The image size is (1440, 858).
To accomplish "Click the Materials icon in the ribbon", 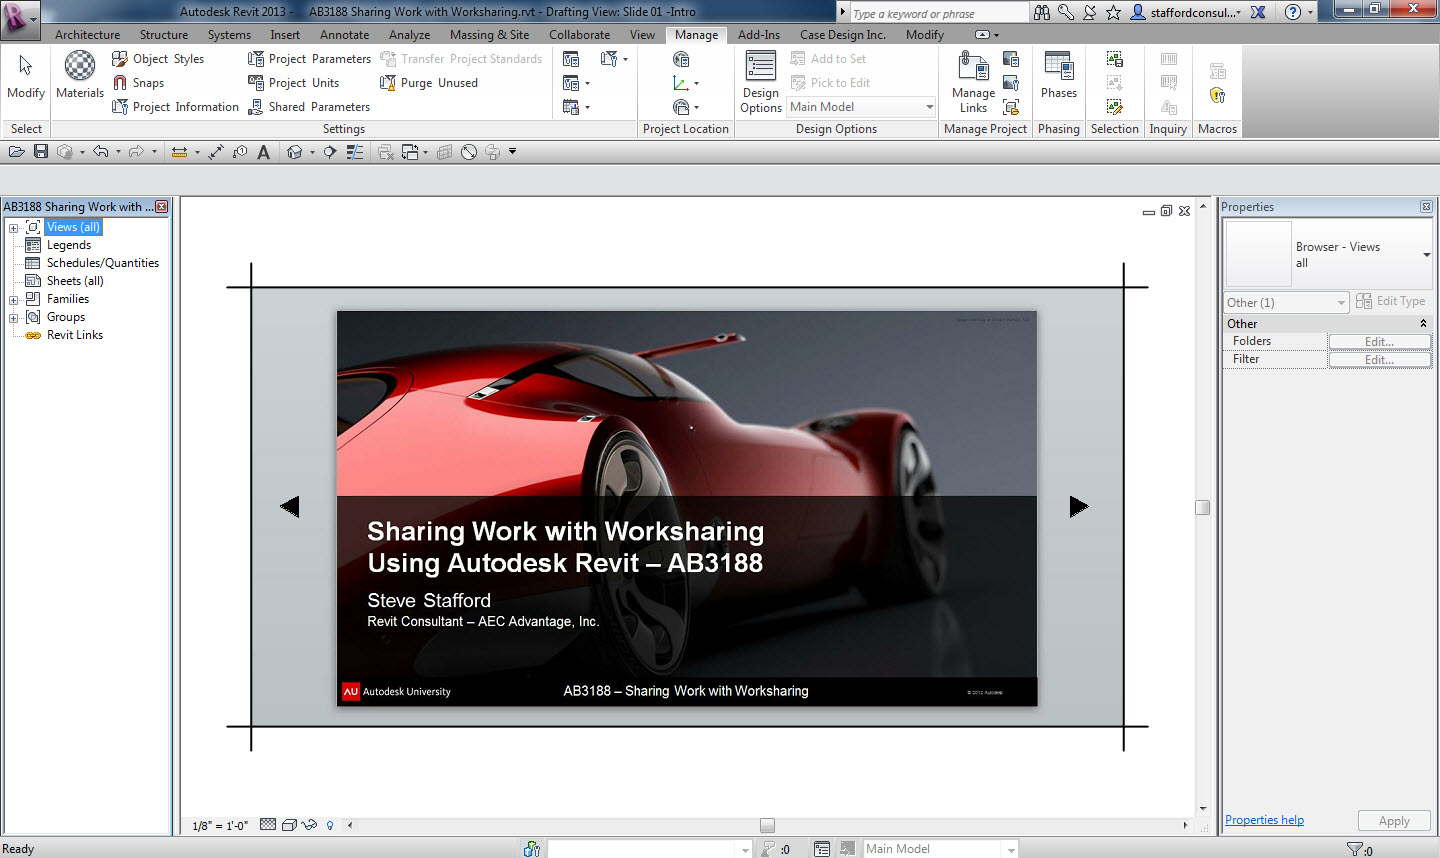I will tap(80, 75).
